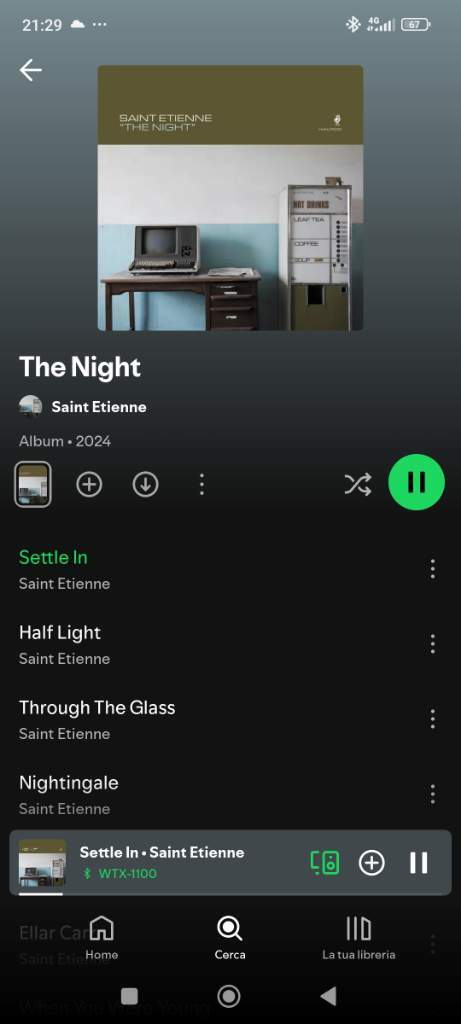The image size is (461, 1024).
Task: Pause from the mini player bar
Action: tap(419, 863)
